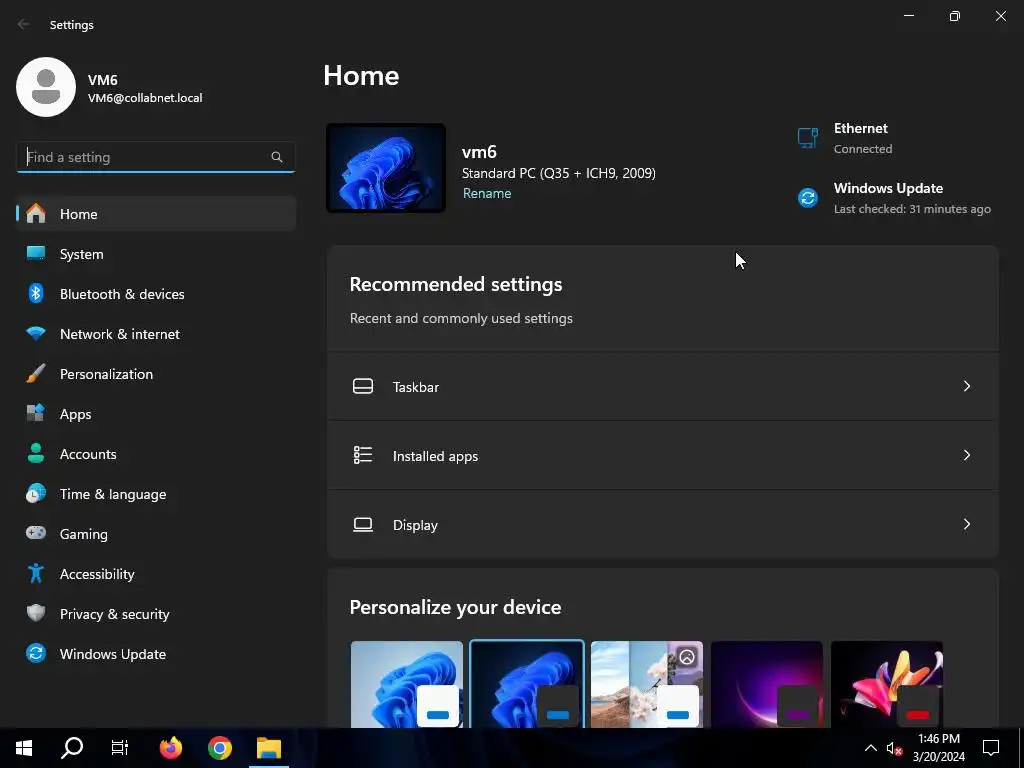
Task: Click the top-right Windows Update refresh icon
Action: point(808,197)
